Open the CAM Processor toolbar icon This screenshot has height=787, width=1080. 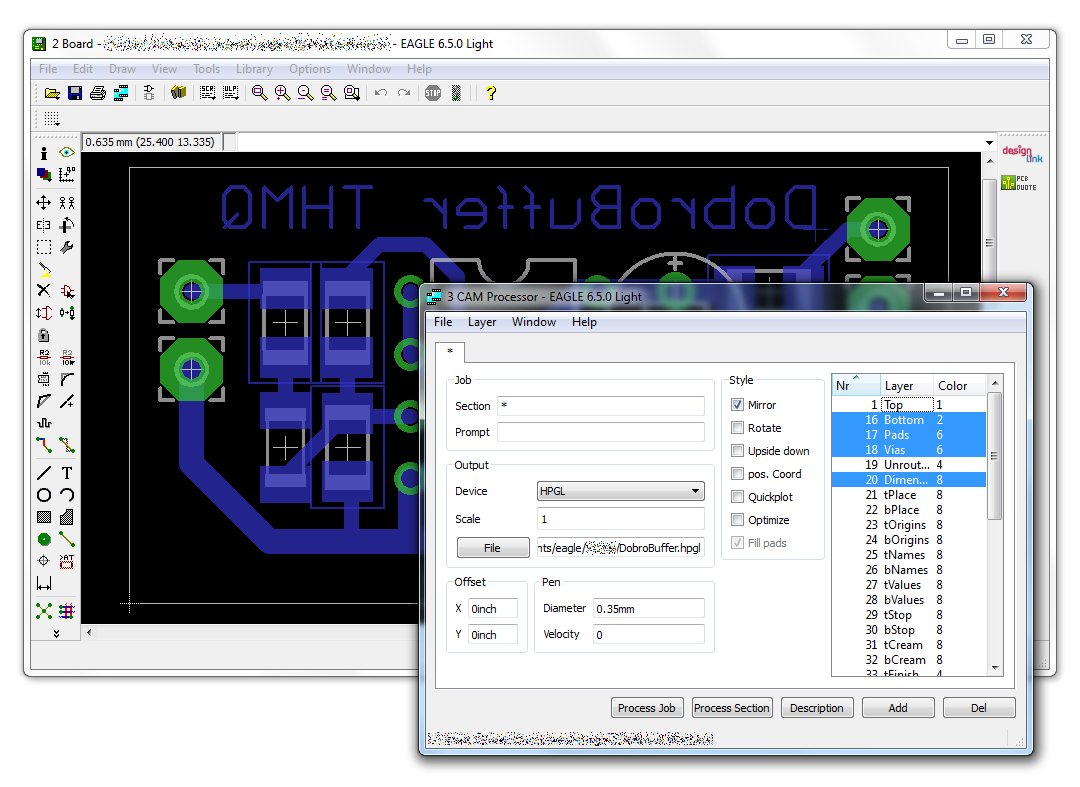pyautogui.click(x=121, y=93)
